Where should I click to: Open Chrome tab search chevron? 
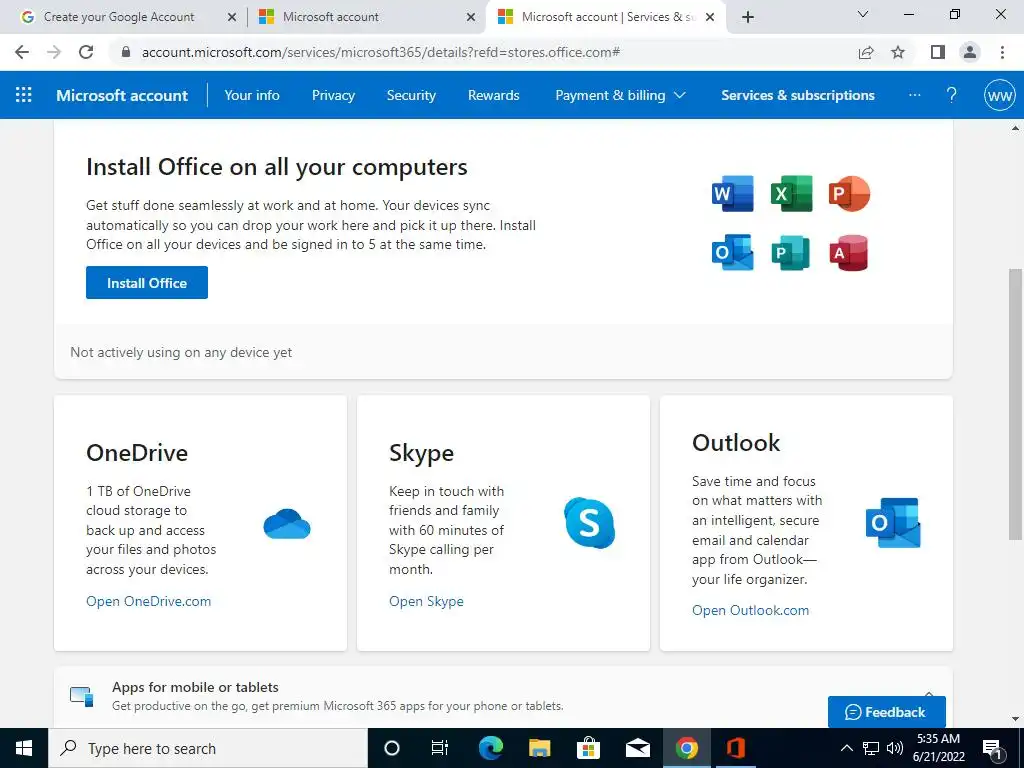(x=863, y=14)
